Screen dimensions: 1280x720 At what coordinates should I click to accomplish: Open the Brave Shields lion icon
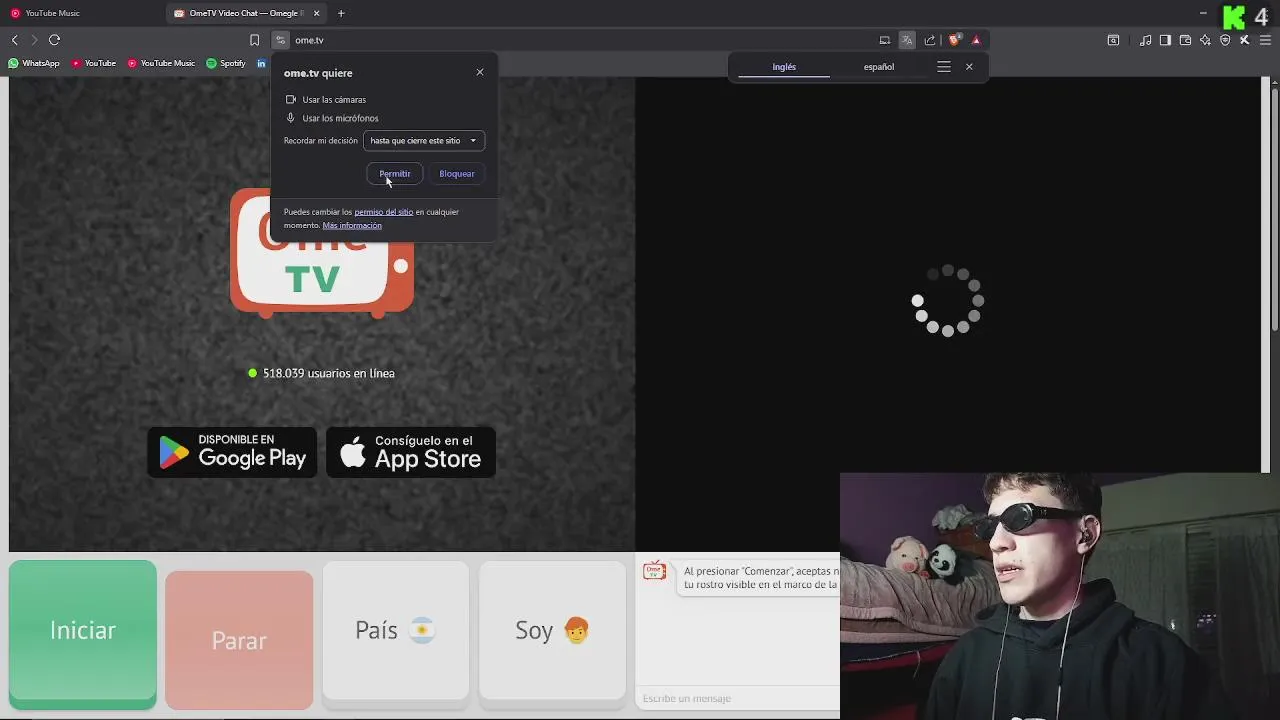click(955, 40)
